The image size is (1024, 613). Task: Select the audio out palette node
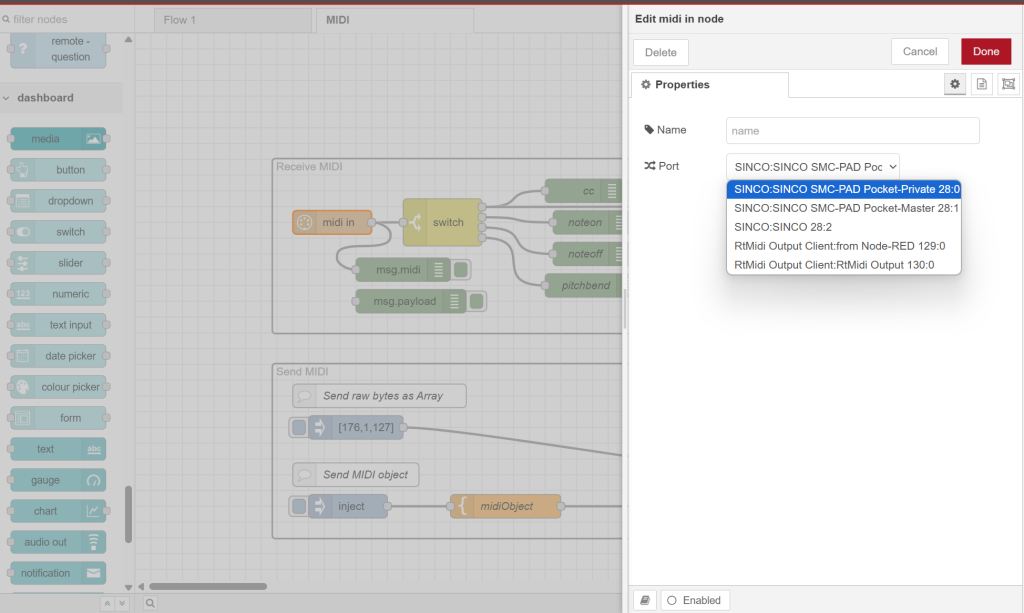(58, 542)
